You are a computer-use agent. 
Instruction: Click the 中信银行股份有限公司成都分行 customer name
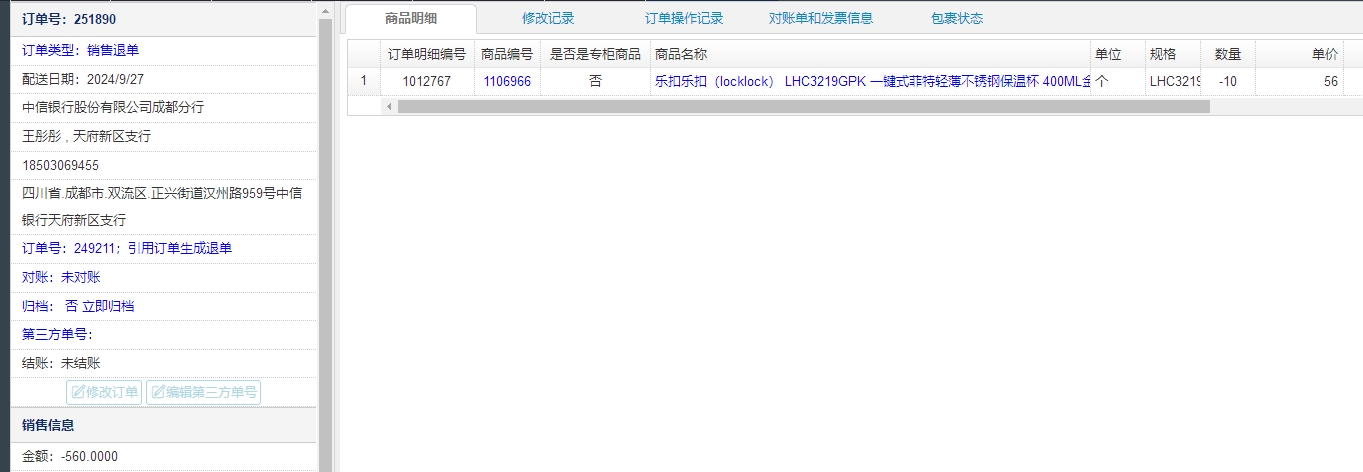[113, 107]
